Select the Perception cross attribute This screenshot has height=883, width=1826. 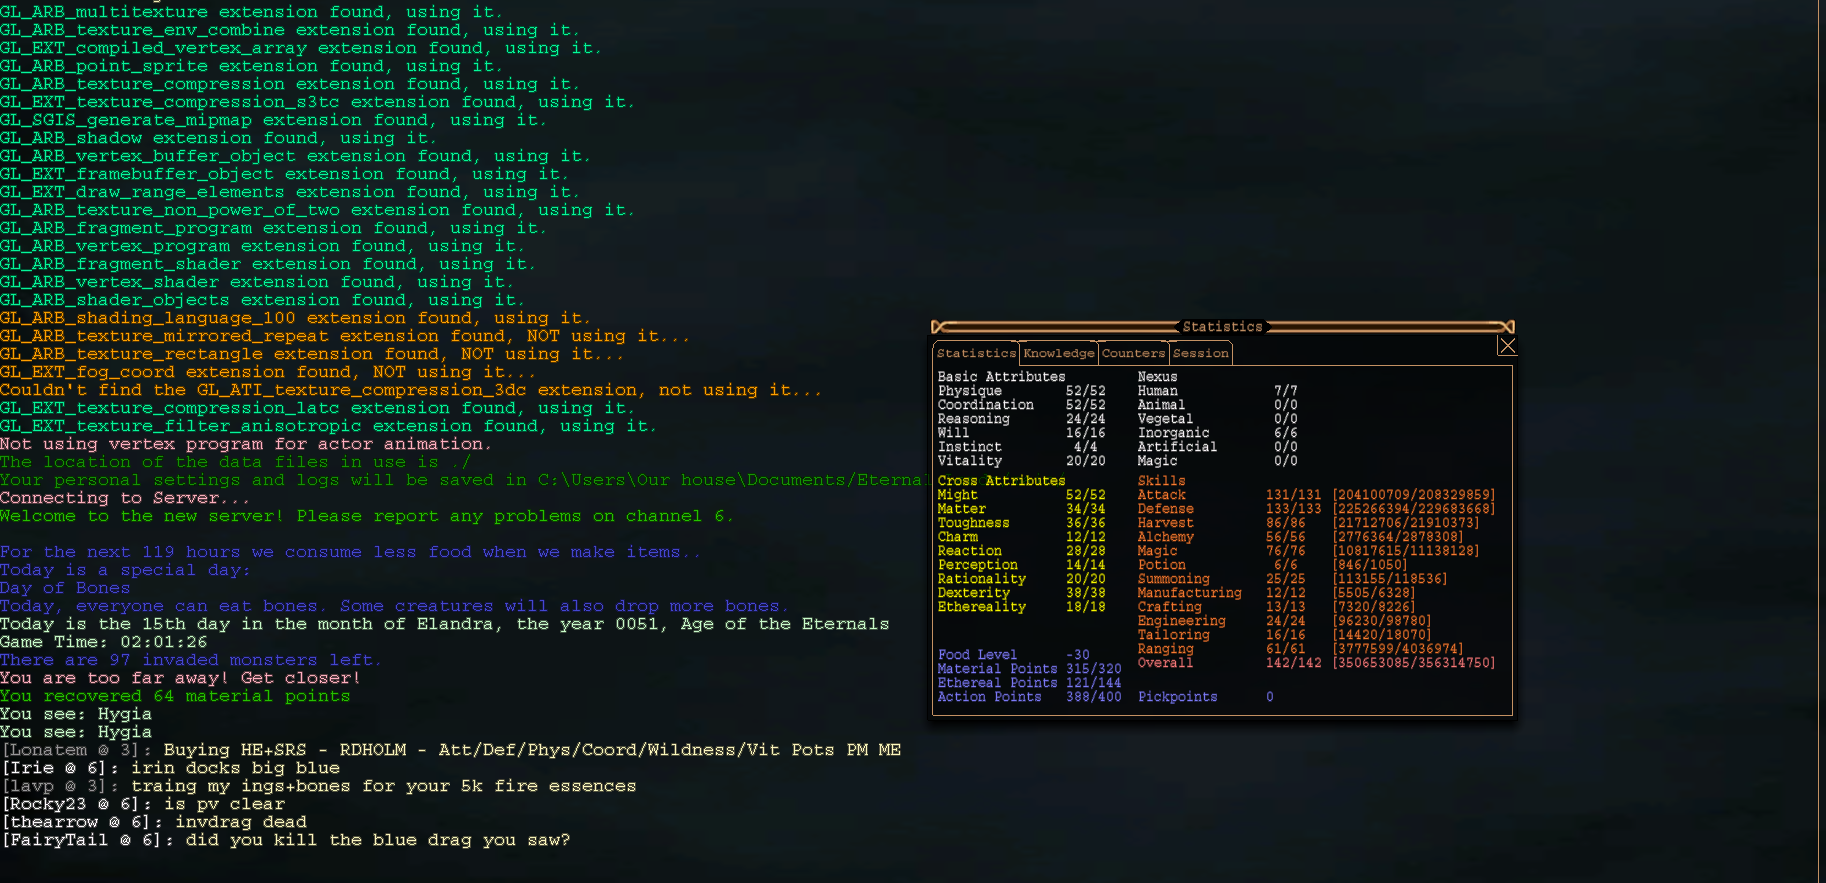coord(977,565)
